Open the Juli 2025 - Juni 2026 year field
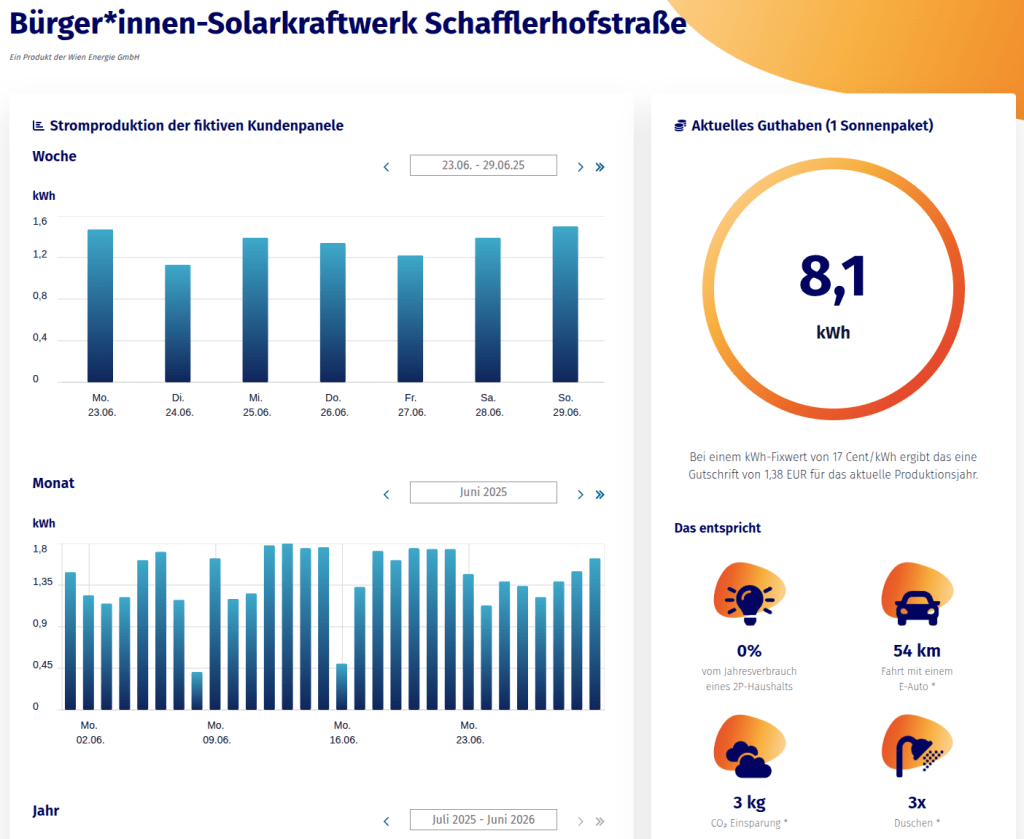The image size is (1024, 839). (483, 820)
